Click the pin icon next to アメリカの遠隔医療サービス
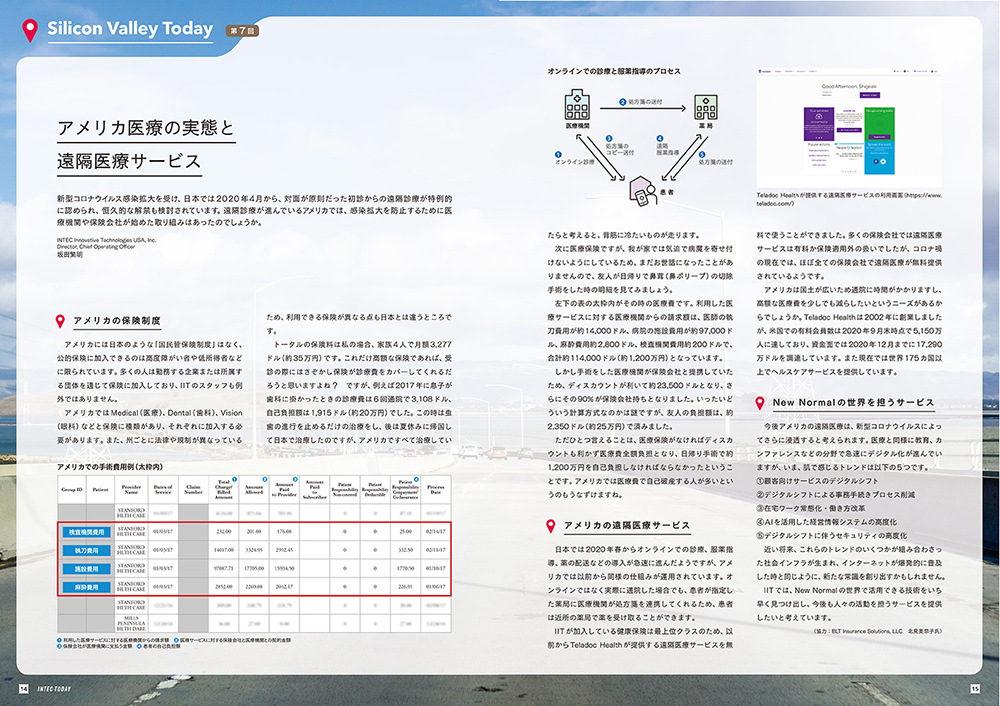The width and height of the screenshot is (1000, 706). (x=551, y=526)
